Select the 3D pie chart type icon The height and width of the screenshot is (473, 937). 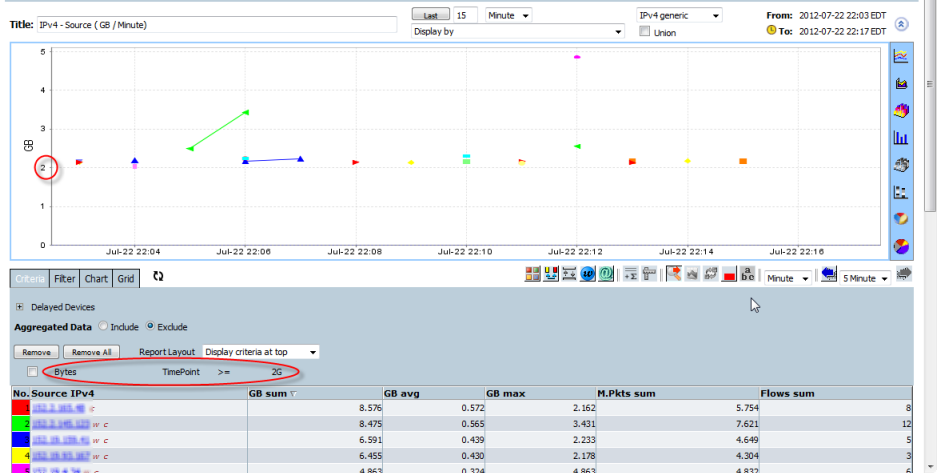click(901, 219)
